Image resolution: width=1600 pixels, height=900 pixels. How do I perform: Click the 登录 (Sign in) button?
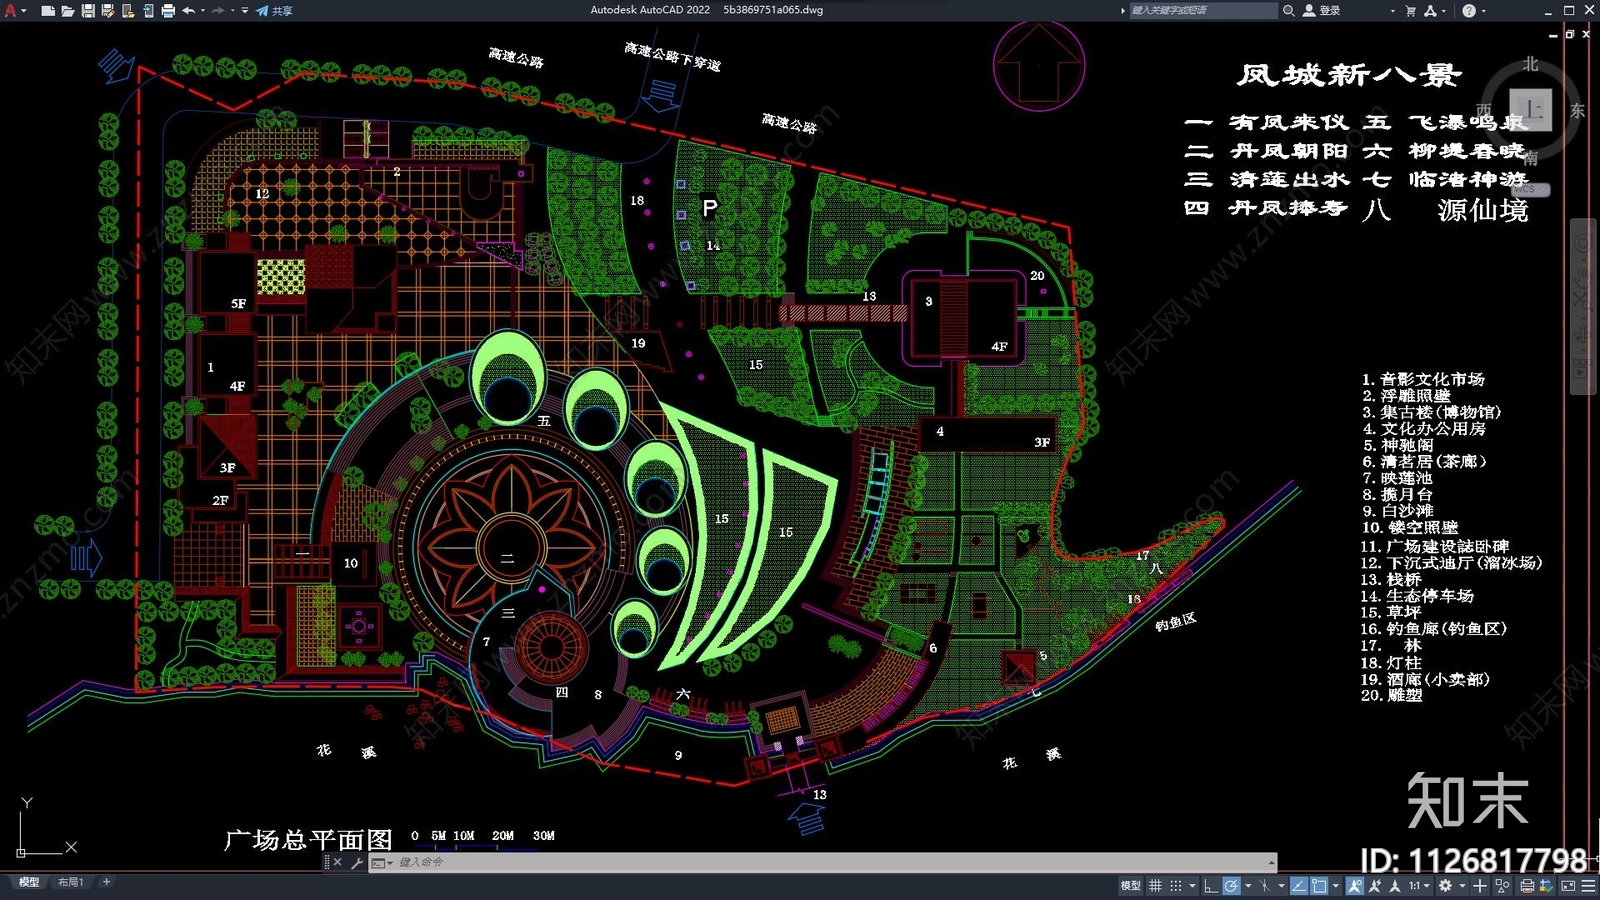point(1322,11)
